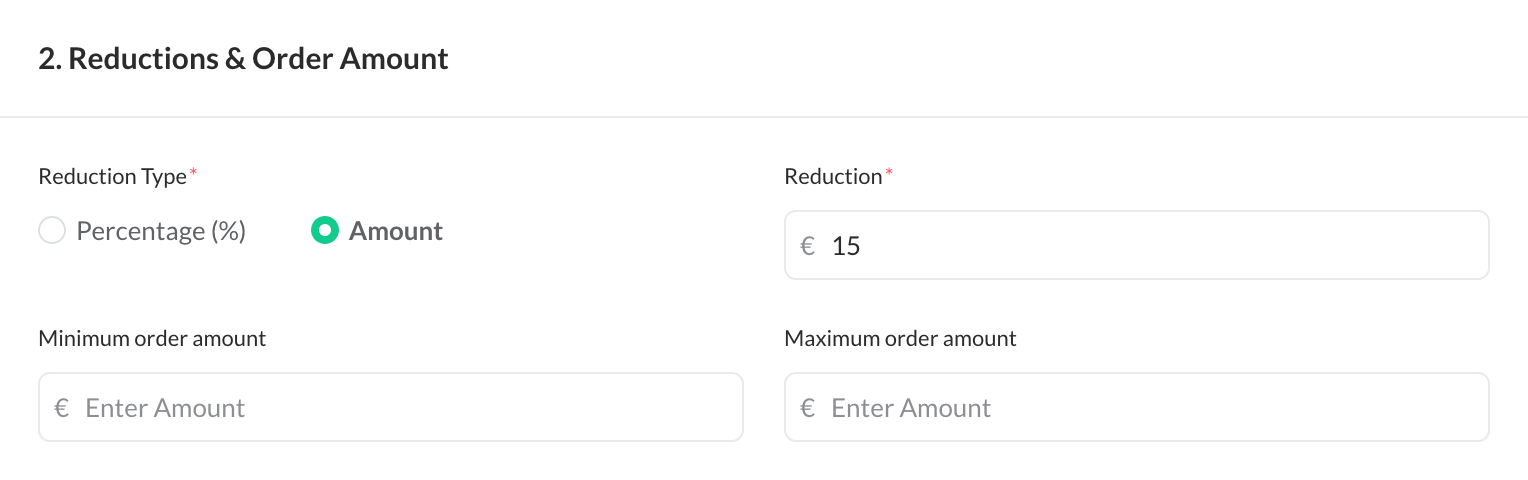Select the Percentage (%) radio button
The image size is (1528, 480).
pyautogui.click(x=51, y=231)
